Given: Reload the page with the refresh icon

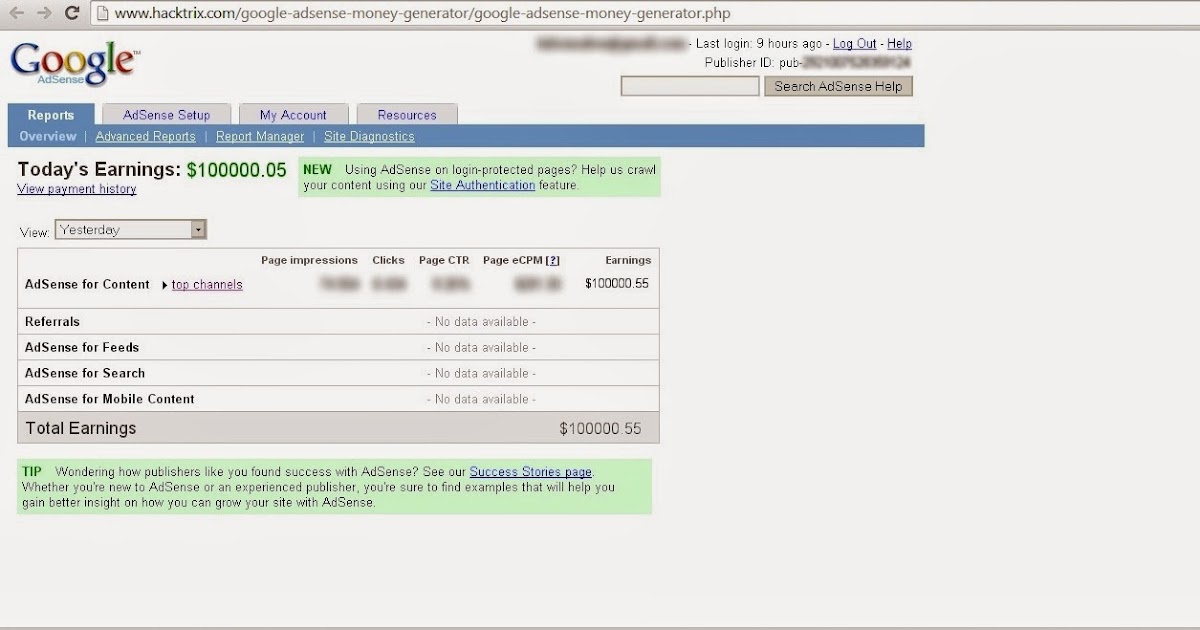Looking at the screenshot, I should (x=71, y=13).
